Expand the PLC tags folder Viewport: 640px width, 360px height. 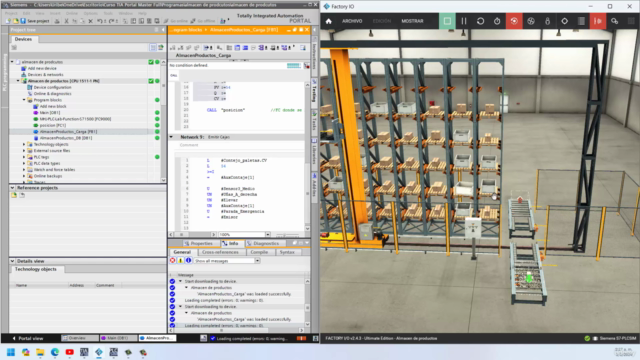pos(24,157)
